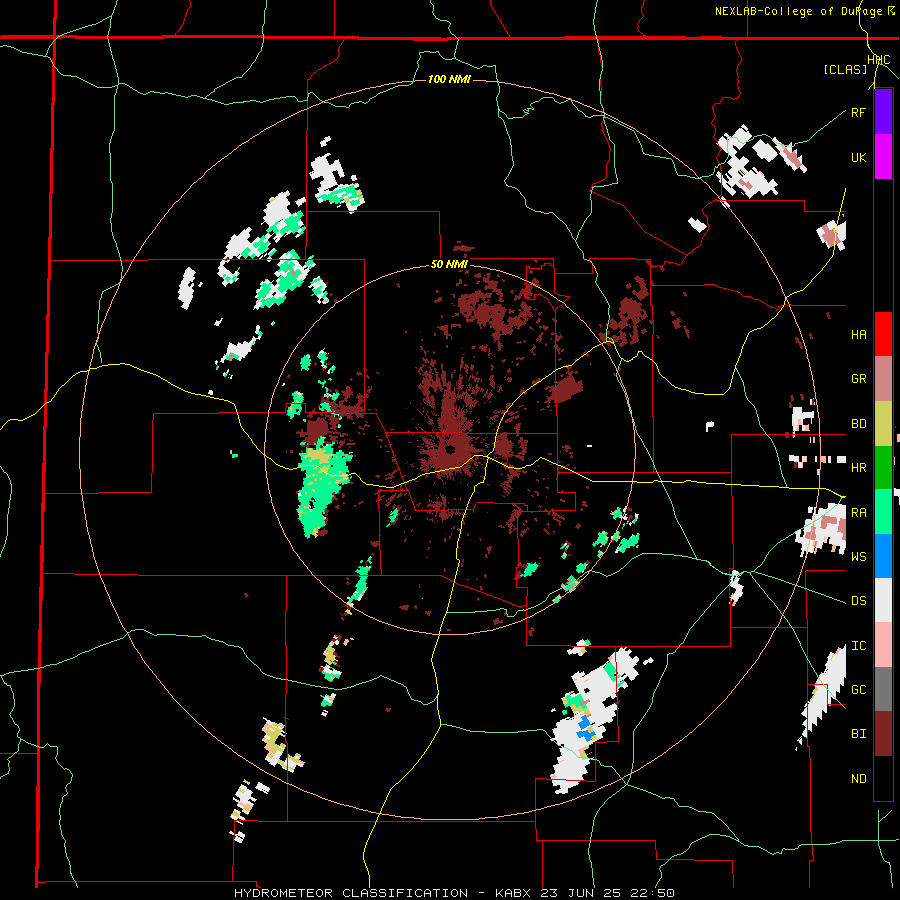
Task: Click the magenta UK legend swatch
Action: point(883,157)
